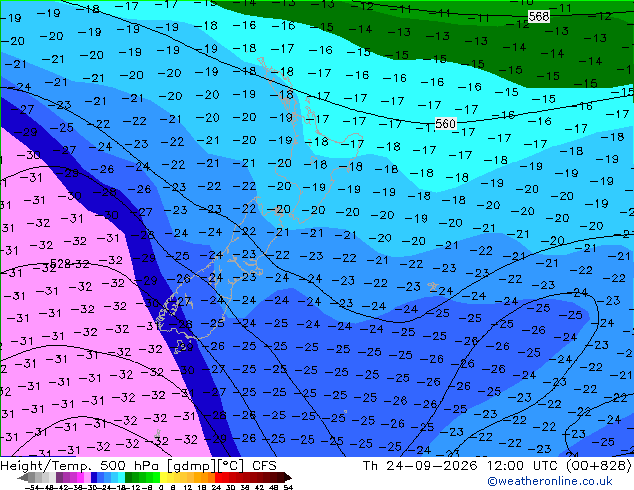Click the 528 height contour label
The width and height of the screenshot is (634, 490).
[x=60, y=264]
